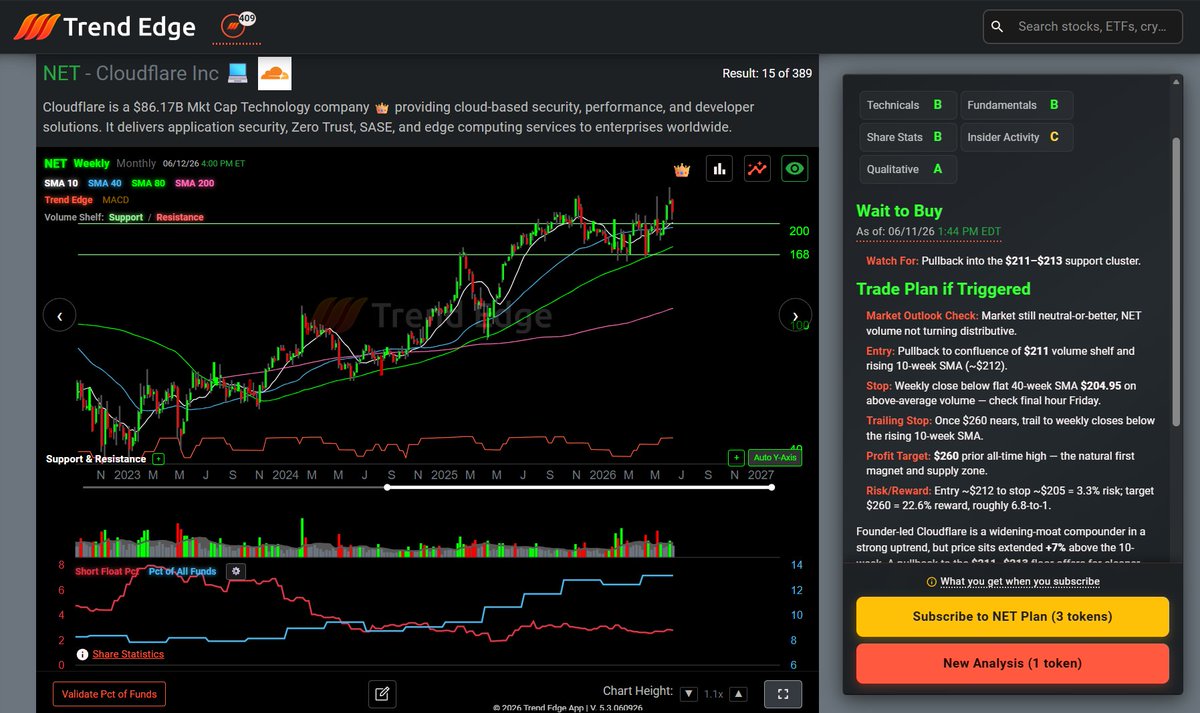Screen dimensions: 1200x713
Task: Increase chart height with up arrow
Action: coord(738,694)
